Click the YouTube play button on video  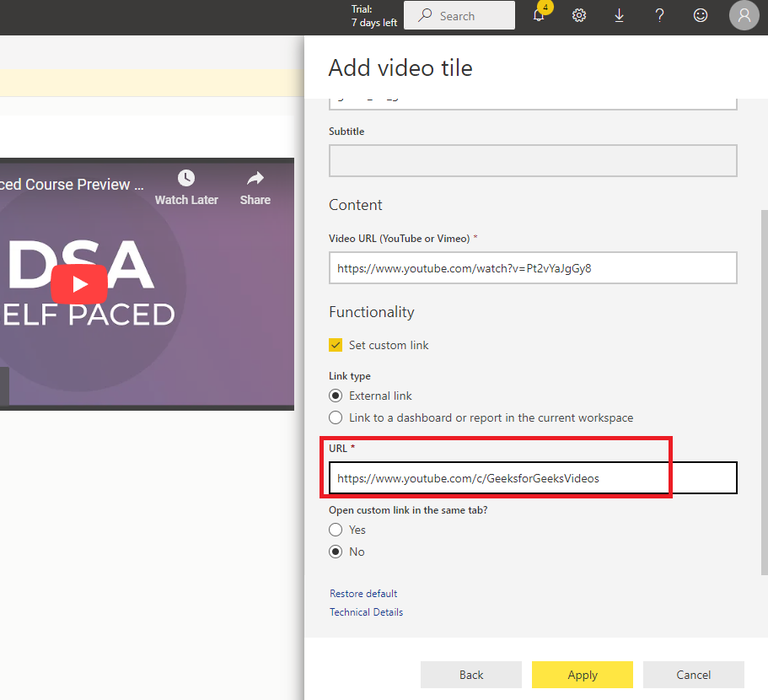[x=79, y=284]
